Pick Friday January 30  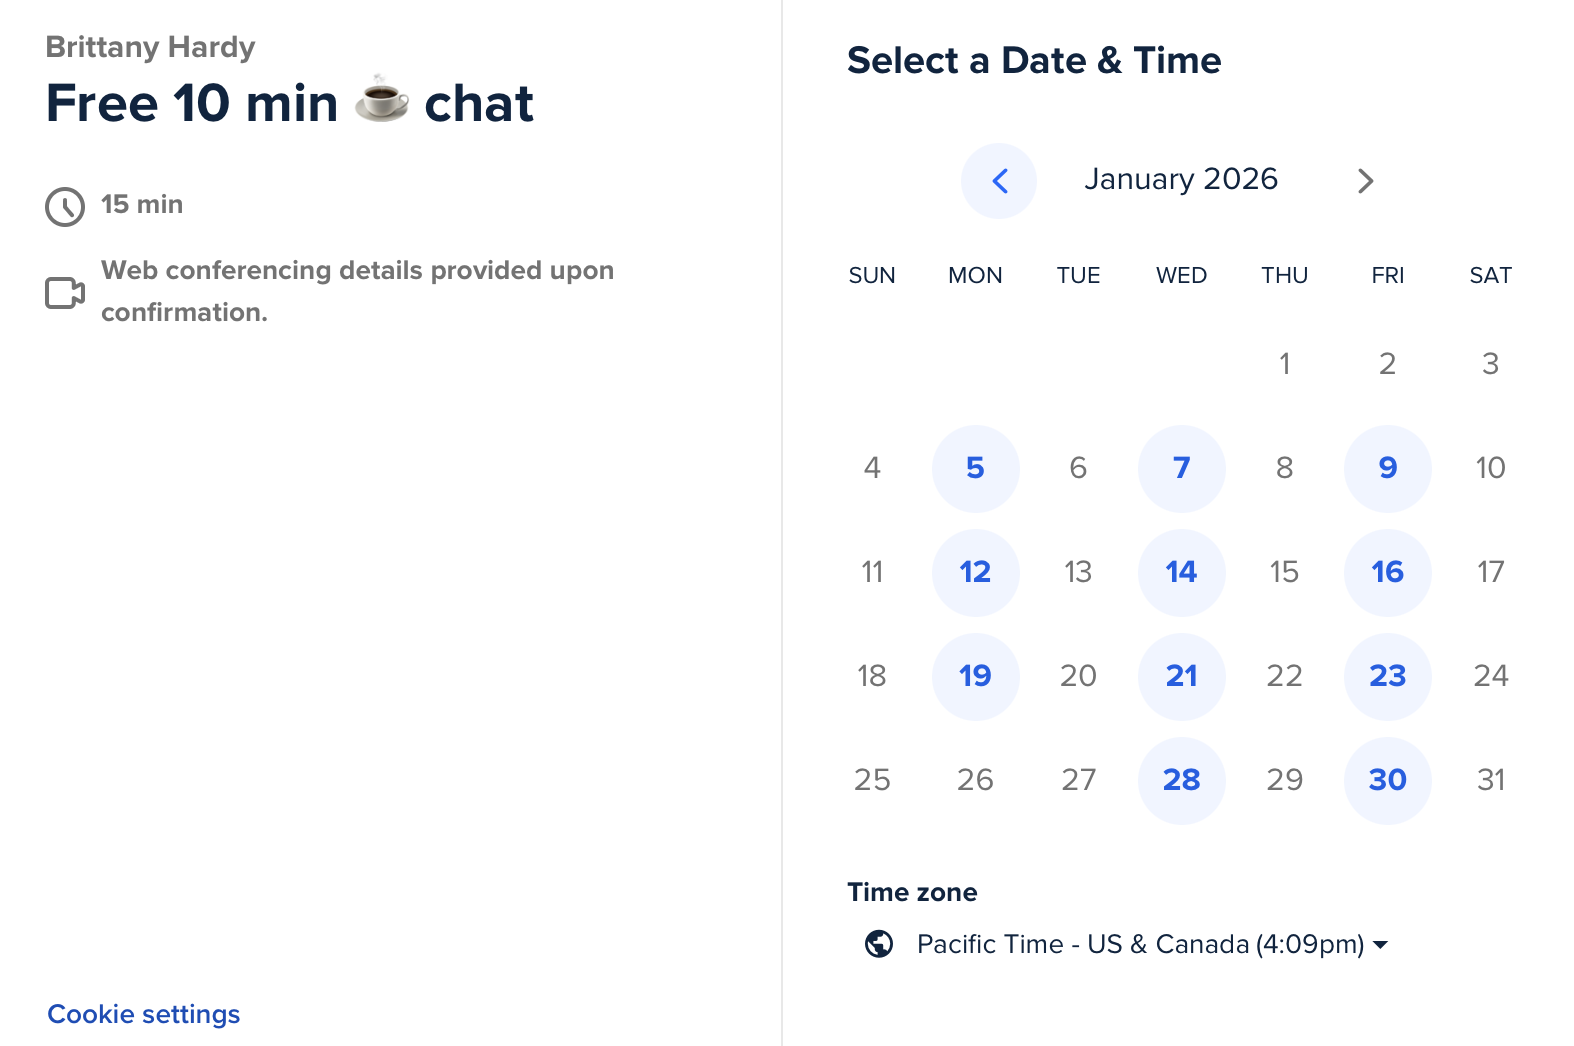click(x=1387, y=780)
